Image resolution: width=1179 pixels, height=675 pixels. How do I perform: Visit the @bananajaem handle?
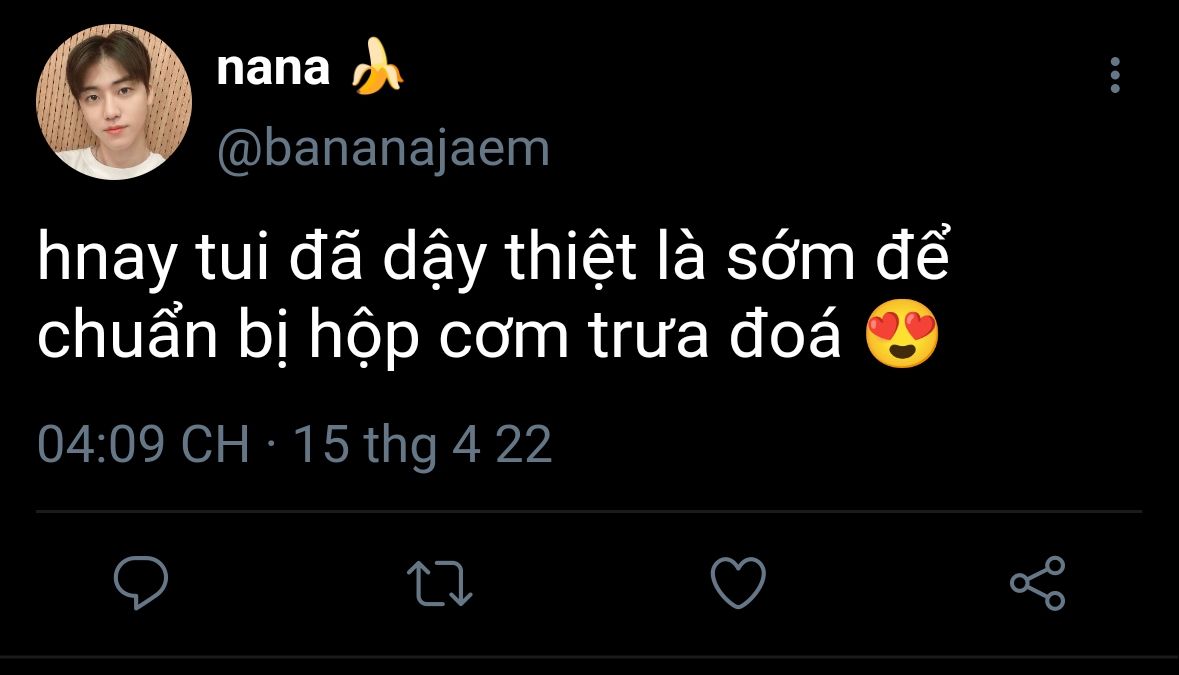pyautogui.click(x=383, y=149)
